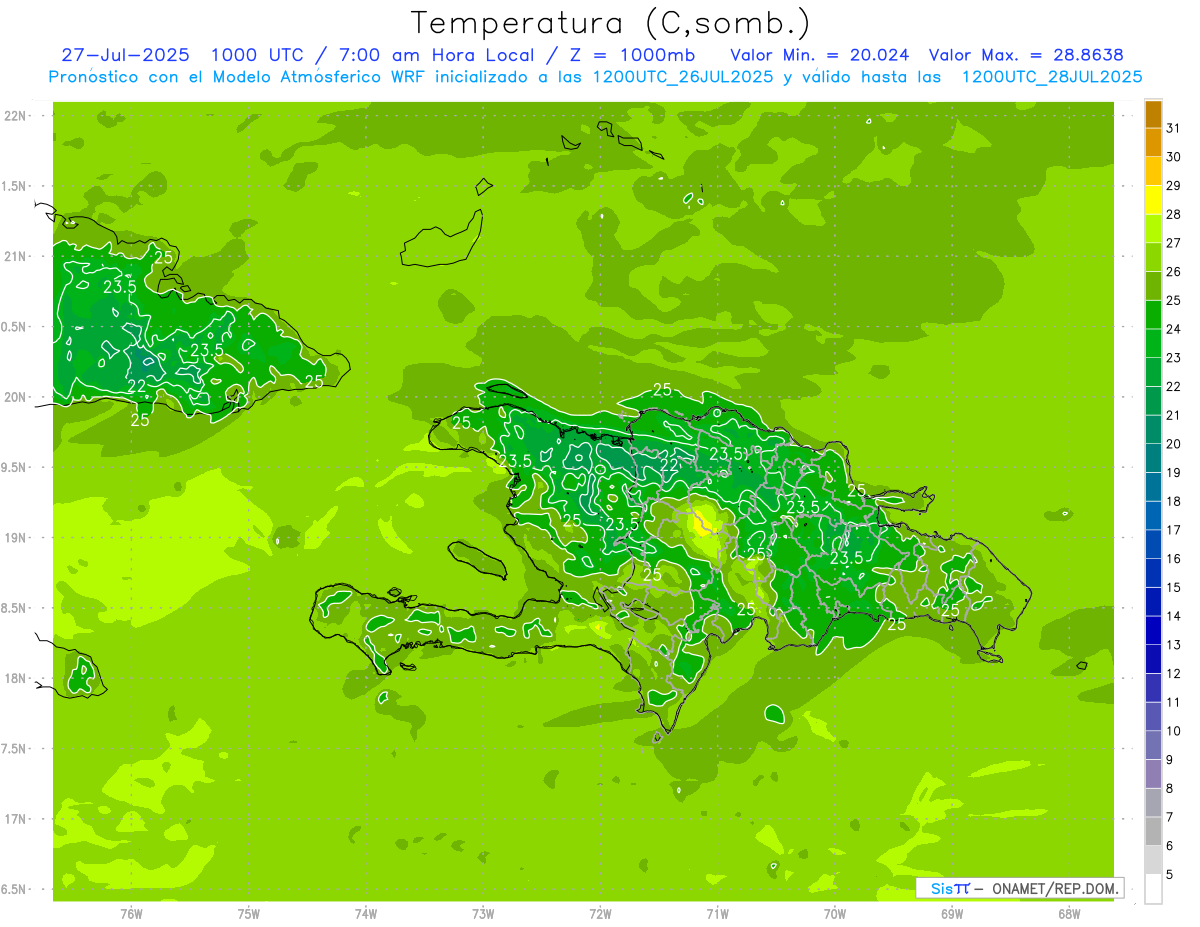Click the "74W" longitude axis label

[x=366, y=913]
